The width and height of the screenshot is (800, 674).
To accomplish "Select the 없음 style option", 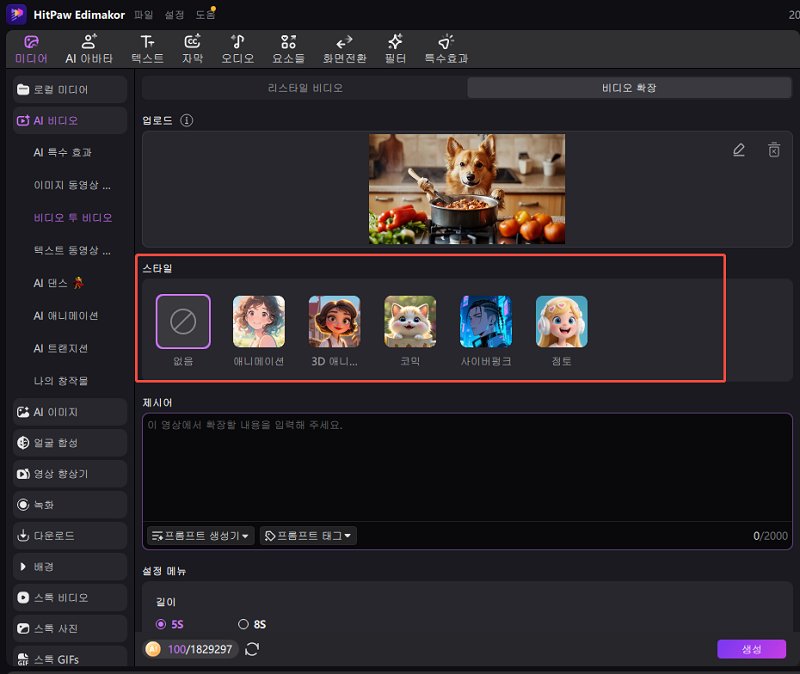I will click(183, 321).
